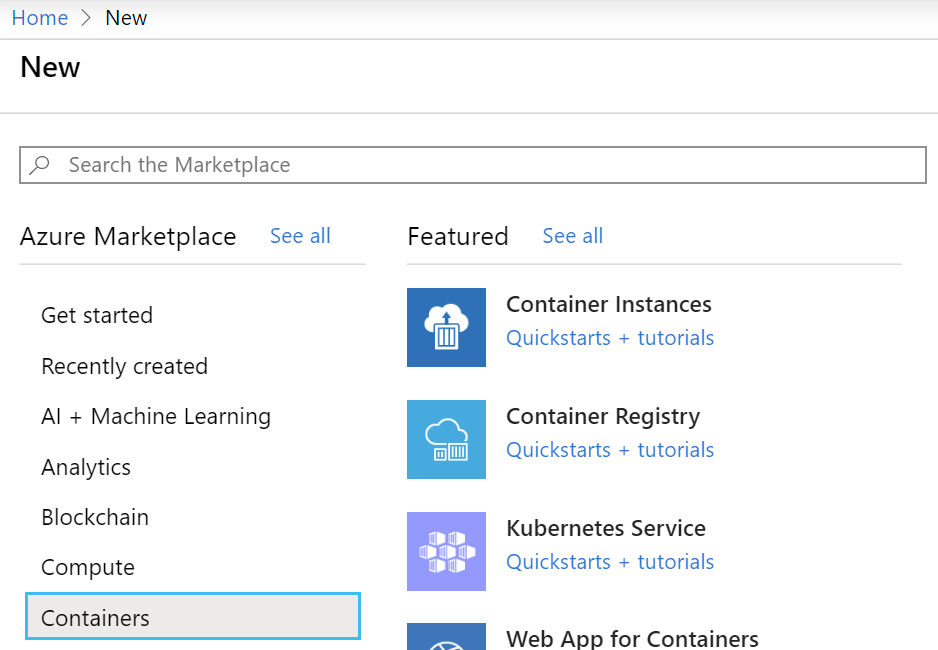Type in the Search the Marketplace field
This screenshot has width=938, height=650.
[490, 165]
